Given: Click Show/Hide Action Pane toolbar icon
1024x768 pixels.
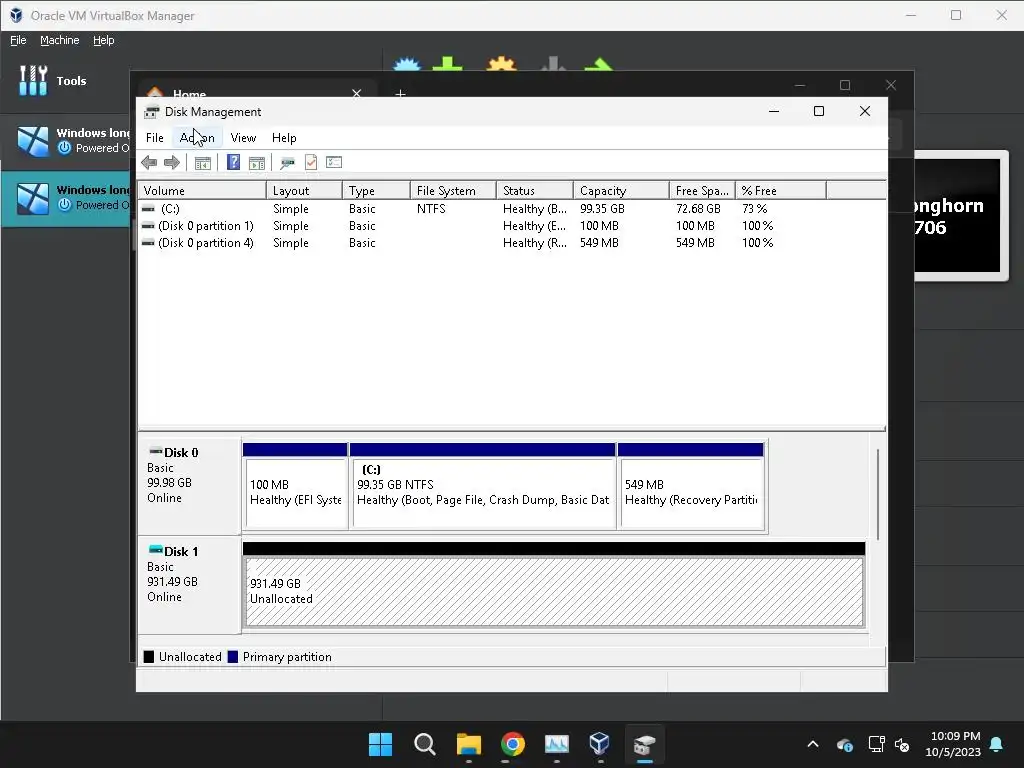Looking at the screenshot, I should (257, 163).
